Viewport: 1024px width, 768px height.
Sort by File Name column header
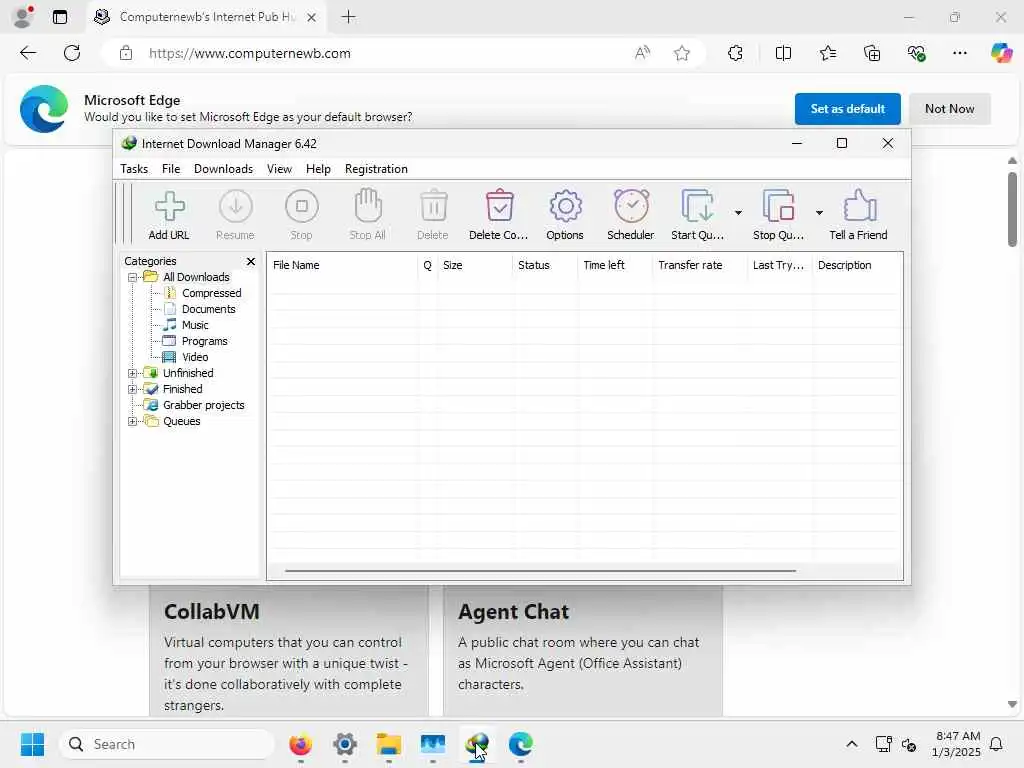[342, 265]
